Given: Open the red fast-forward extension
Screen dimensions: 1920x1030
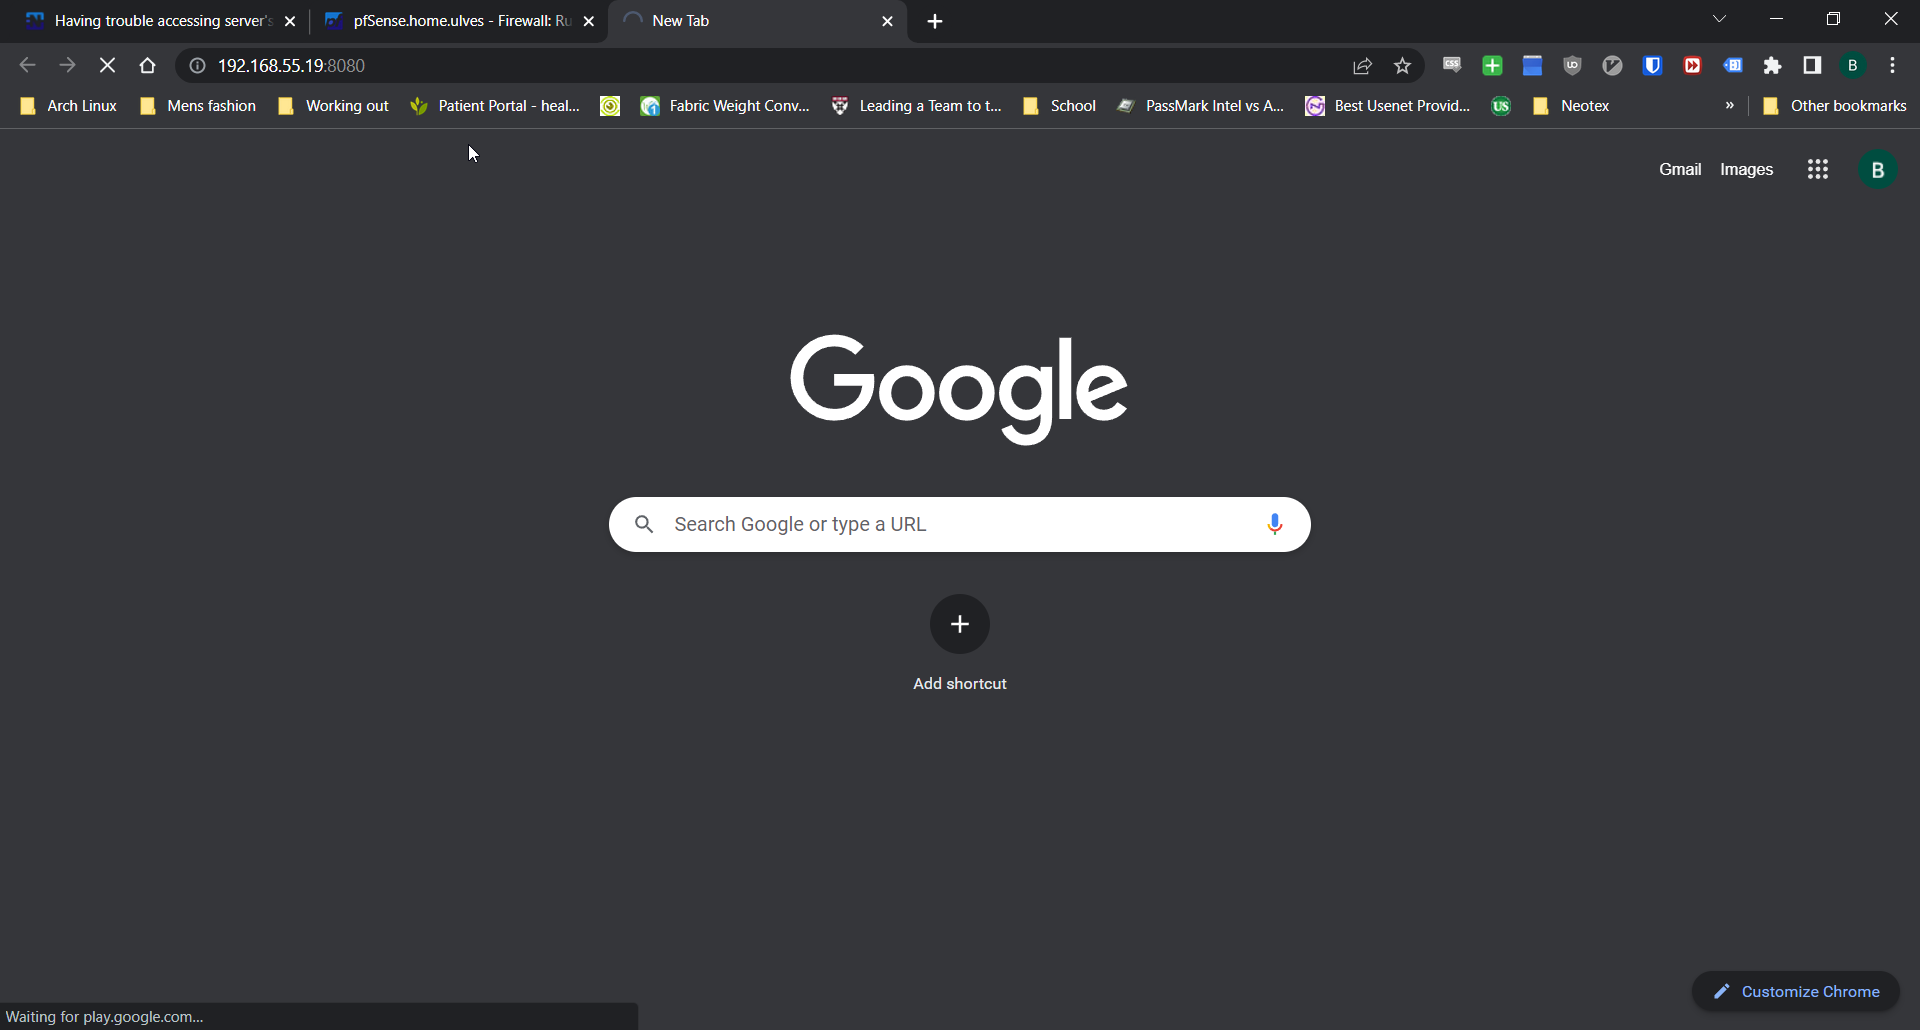Looking at the screenshot, I should (x=1692, y=66).
